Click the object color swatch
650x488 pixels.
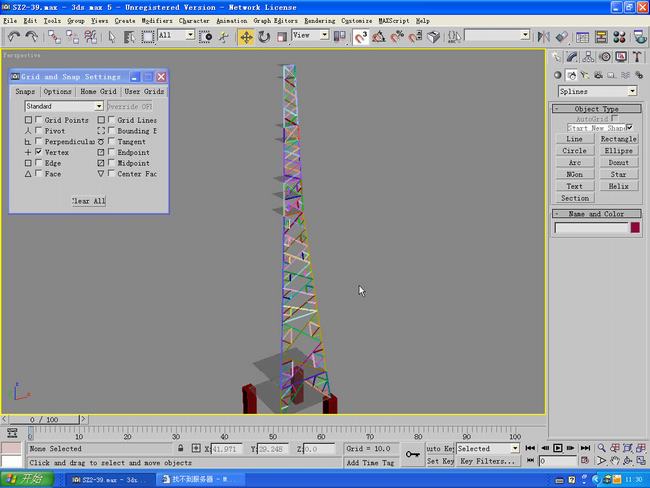tap(635, 228)
